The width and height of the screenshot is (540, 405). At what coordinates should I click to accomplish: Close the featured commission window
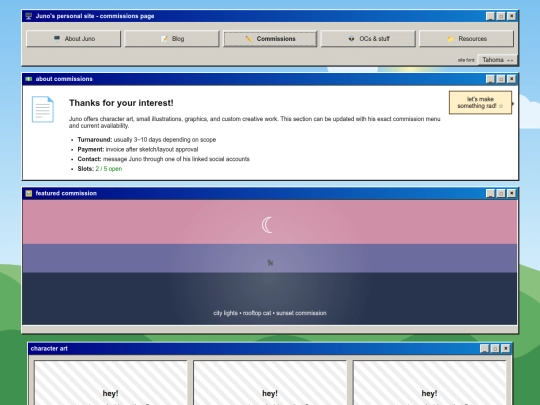tap(512, 194)
